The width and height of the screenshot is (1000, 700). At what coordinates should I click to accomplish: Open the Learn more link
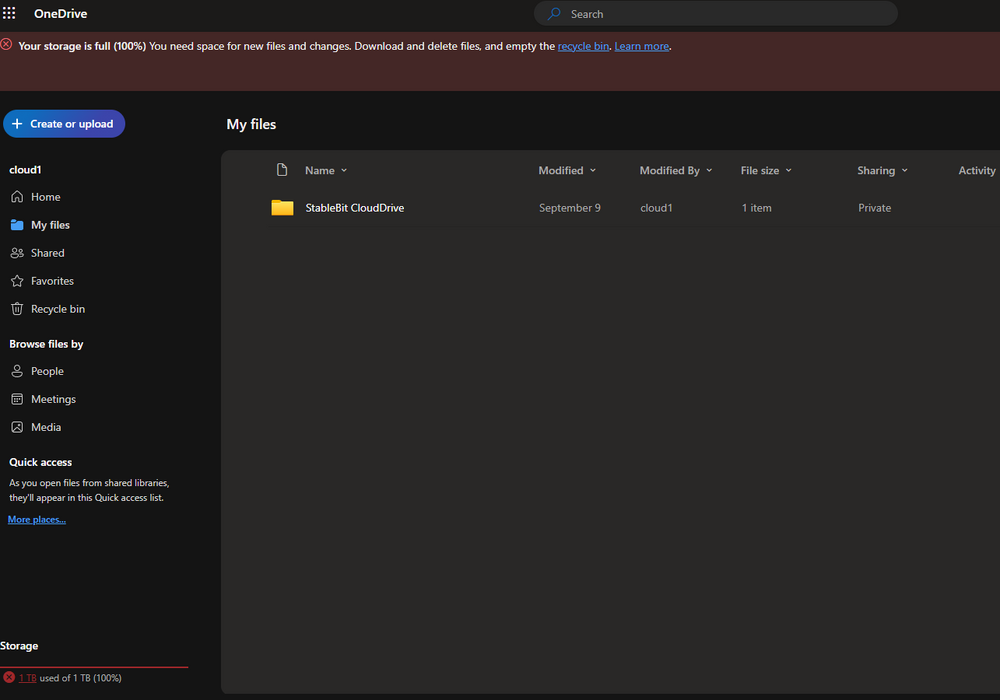[641, 45]
